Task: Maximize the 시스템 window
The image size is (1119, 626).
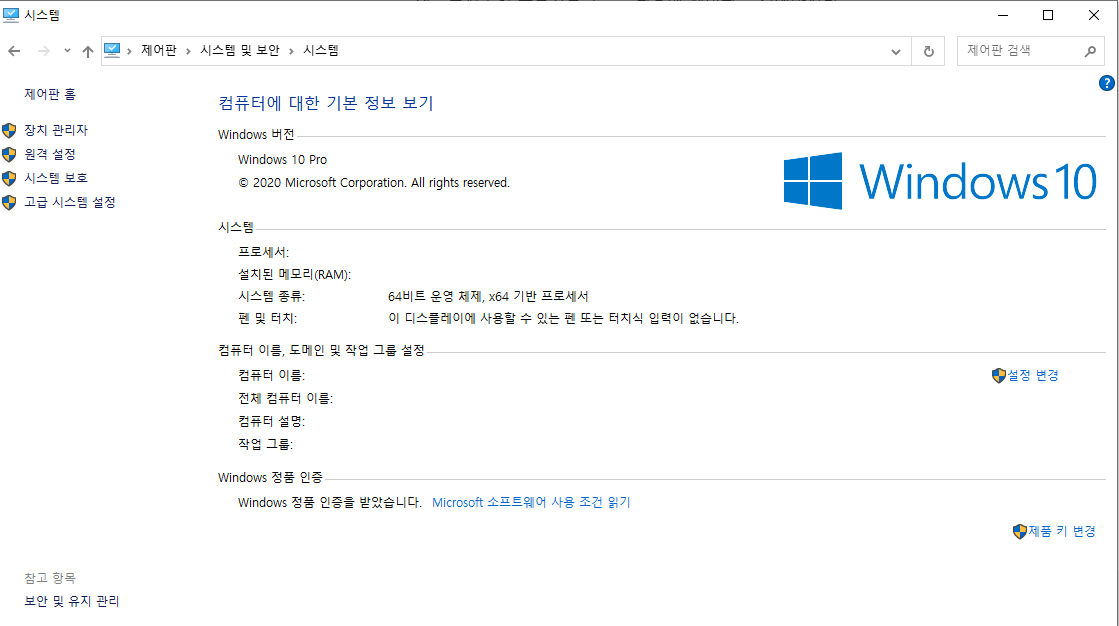Action: (1048, 15)
